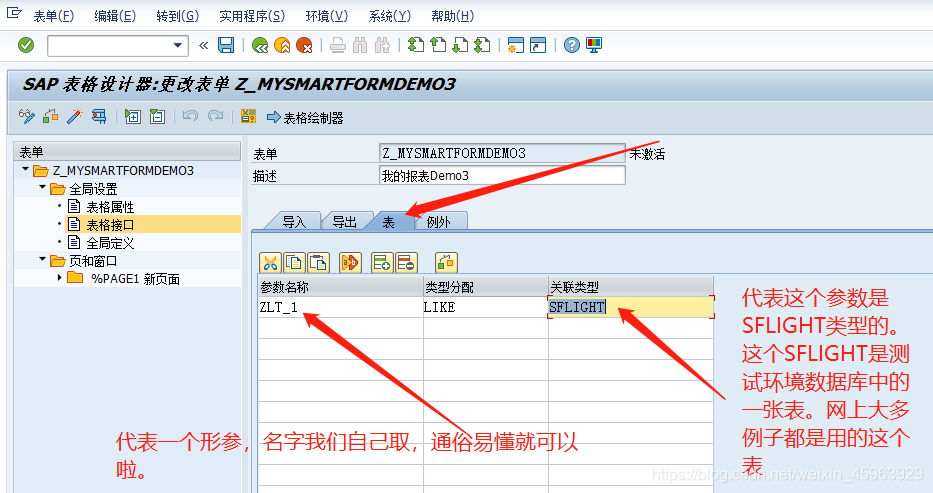Click the Check icon after delete row
The width and height of the screenshot is (933, 493).
446,262
